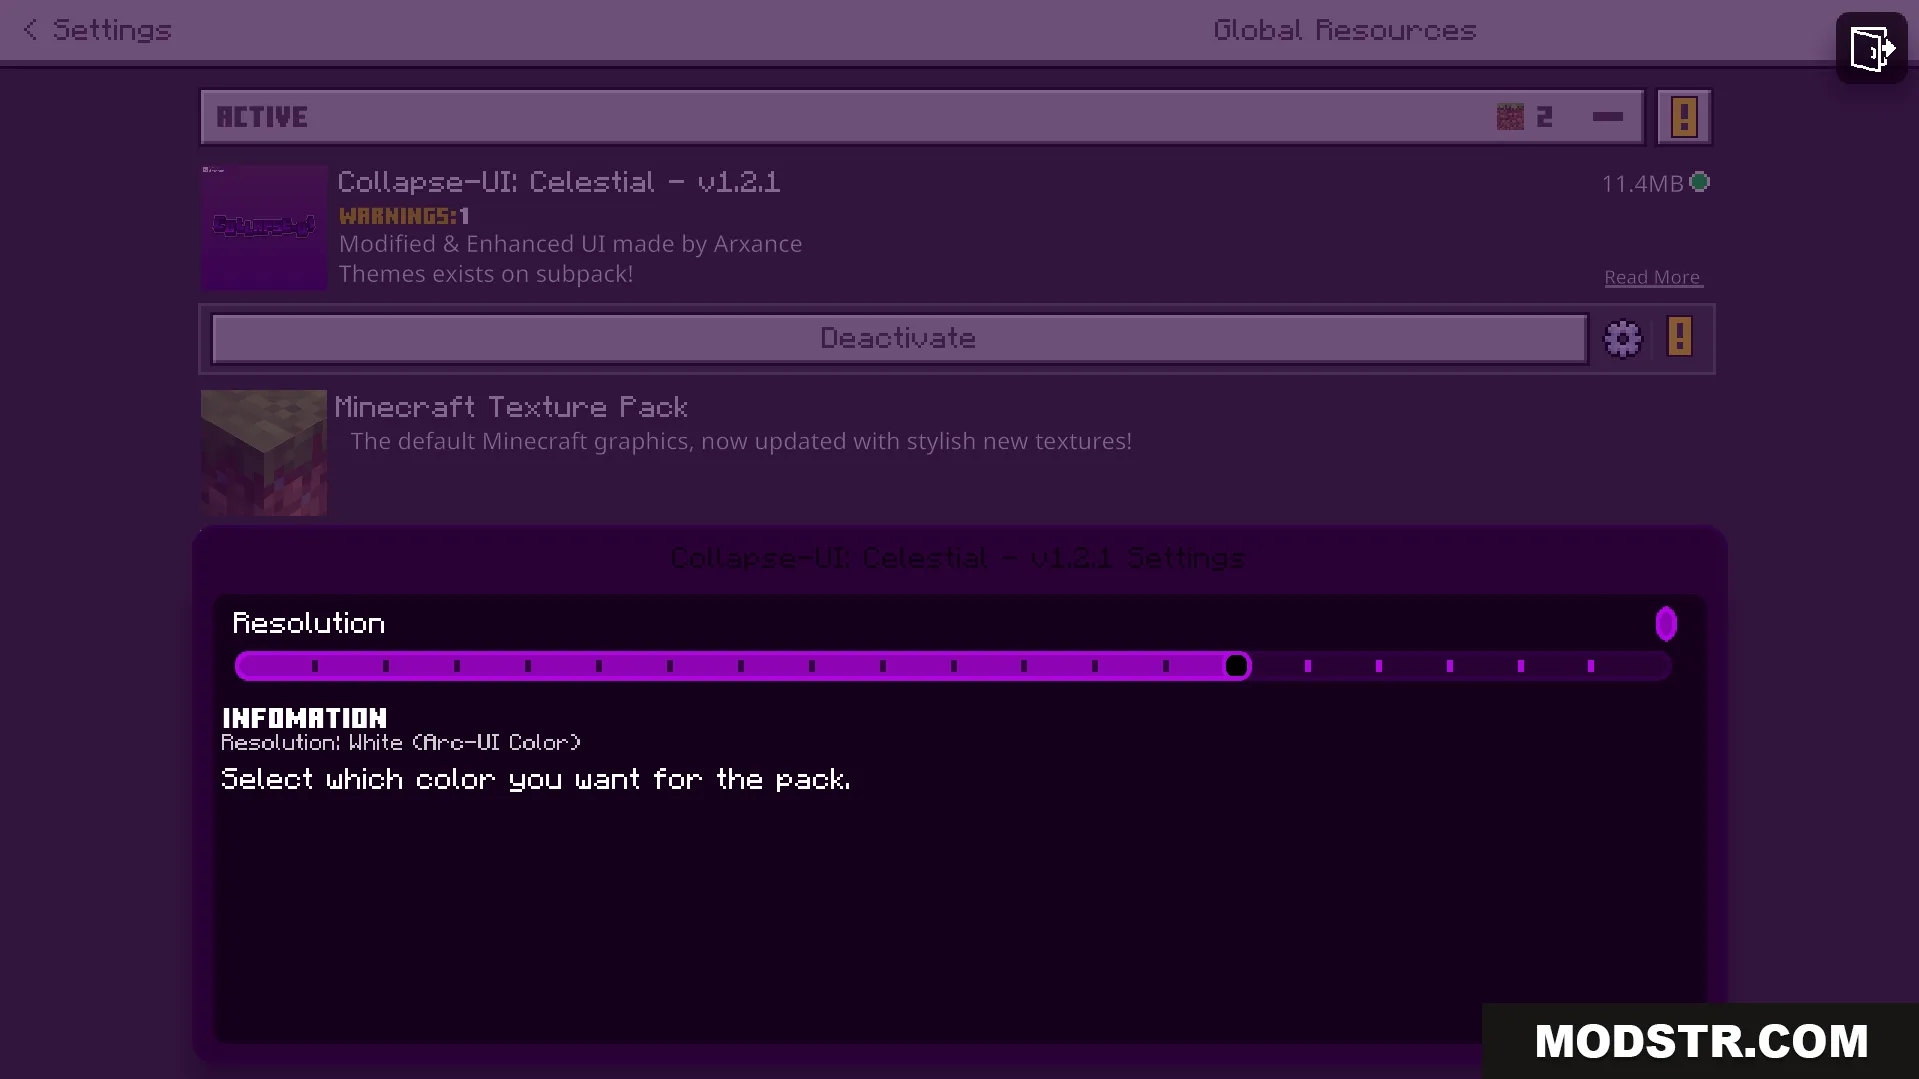Collapse the ACTIVE packs section

pyautogui.click(x=1607, y=117)
